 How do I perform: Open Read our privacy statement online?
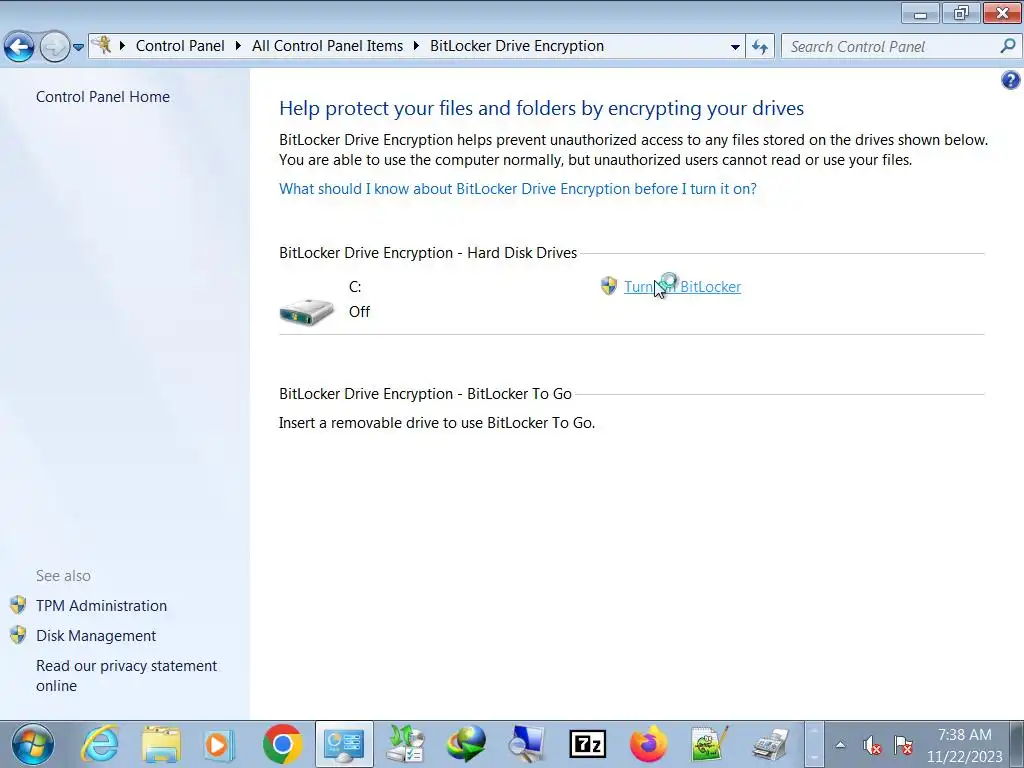click(126, 675)
